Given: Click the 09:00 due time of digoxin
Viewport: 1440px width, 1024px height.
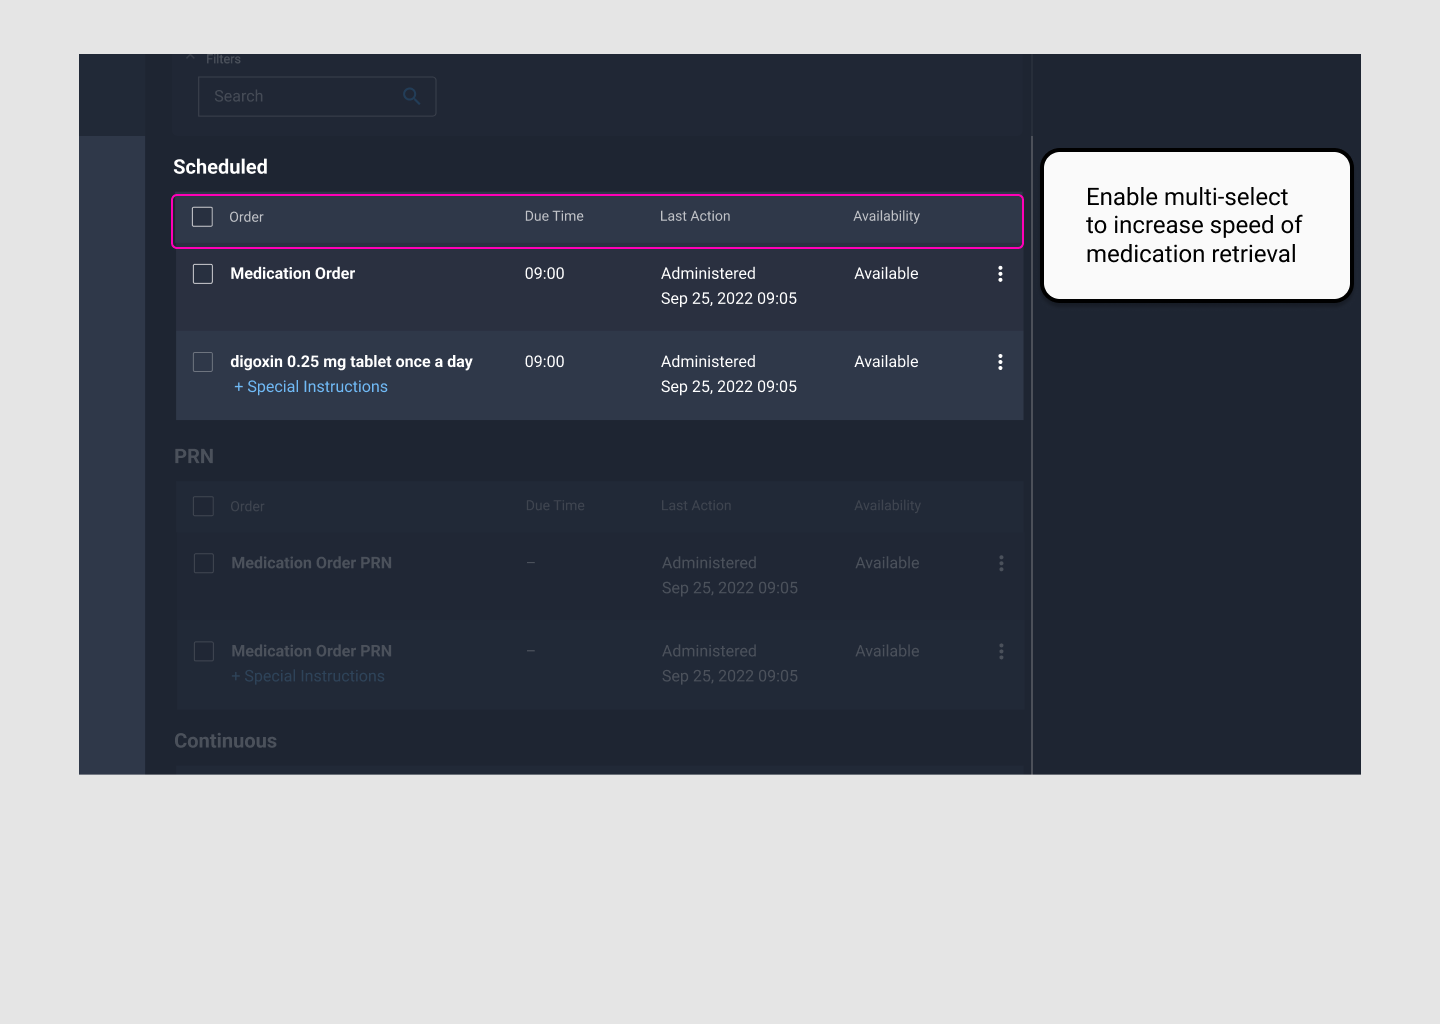Looking at the screenshot, I should (545, 362).
